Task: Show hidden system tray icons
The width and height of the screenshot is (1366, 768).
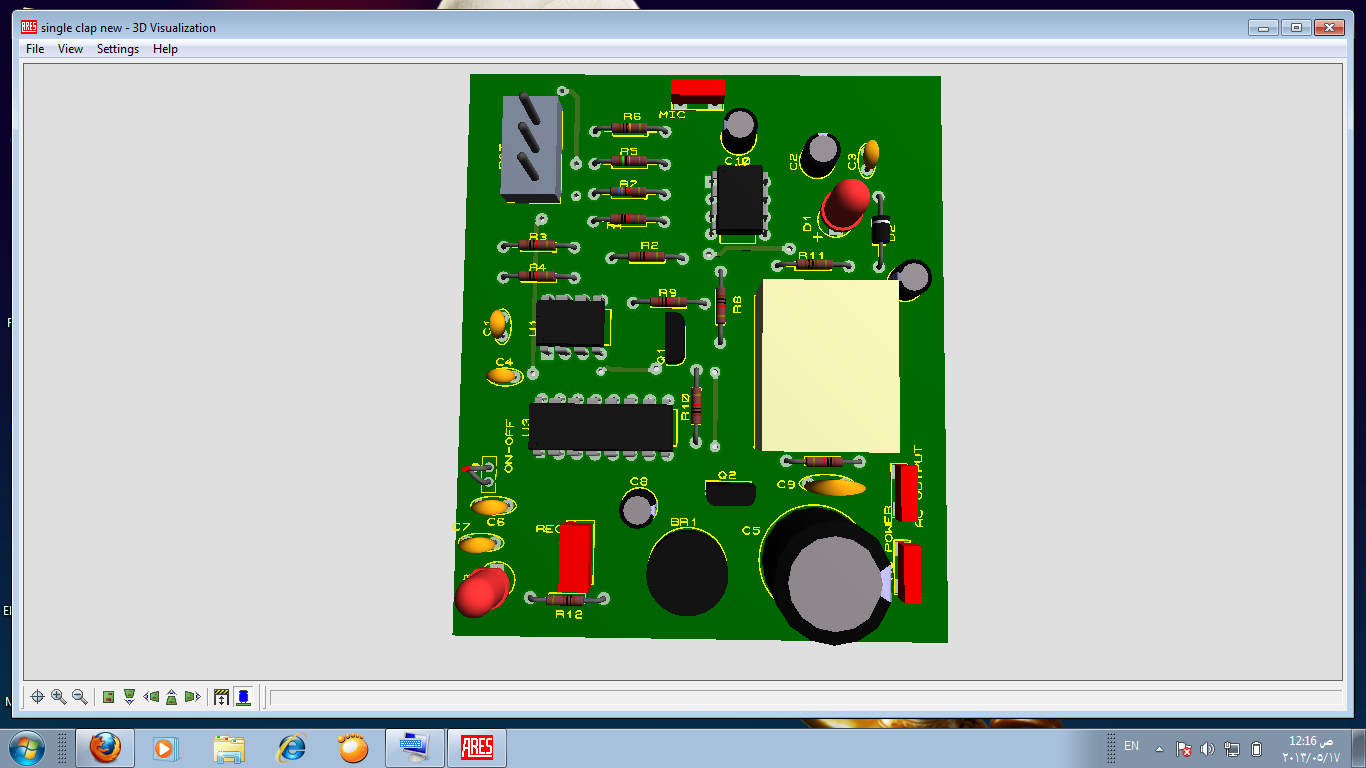Action: (1159, 748)
